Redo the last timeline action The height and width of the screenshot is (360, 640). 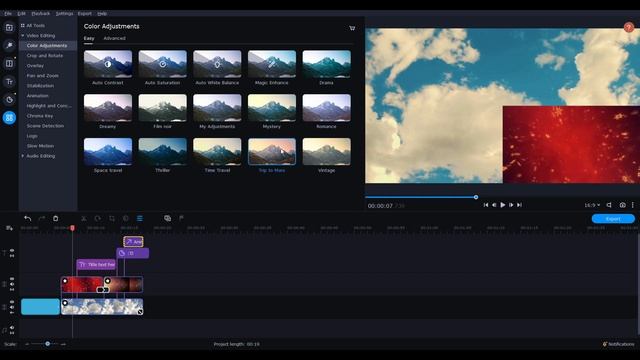click(x=41, y=218)
